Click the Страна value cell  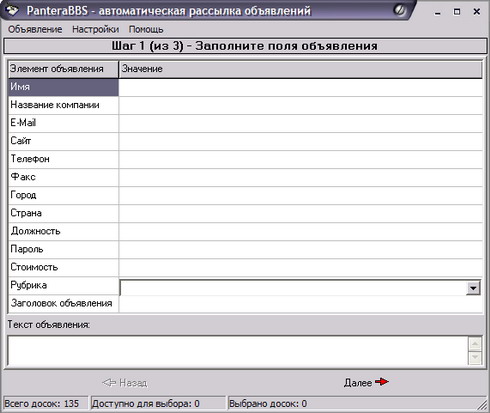click(x=301, y=213)
